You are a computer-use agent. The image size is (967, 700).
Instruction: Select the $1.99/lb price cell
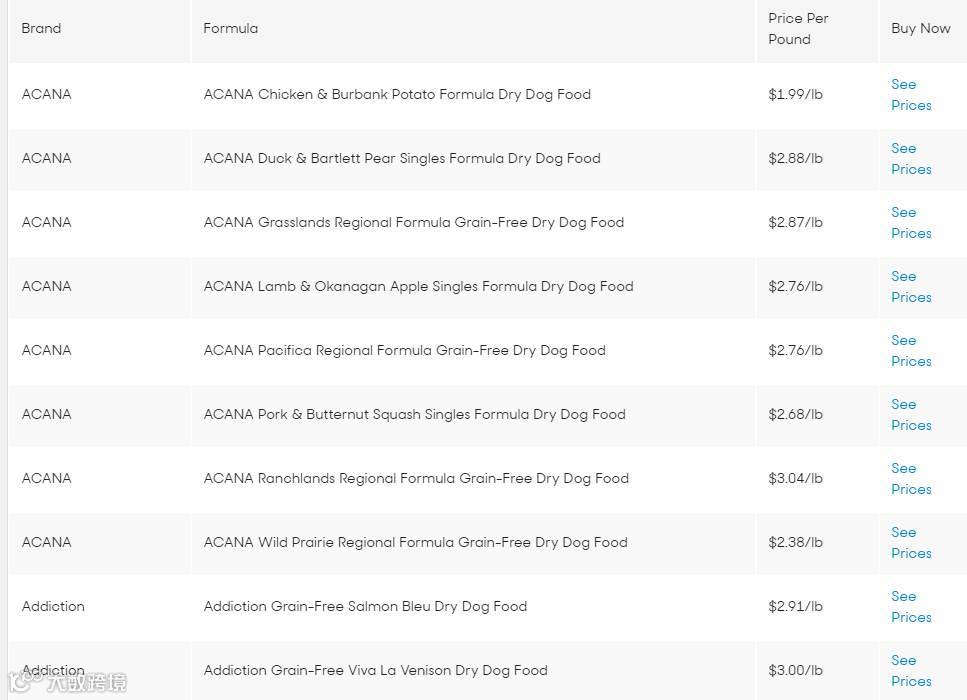796,94
